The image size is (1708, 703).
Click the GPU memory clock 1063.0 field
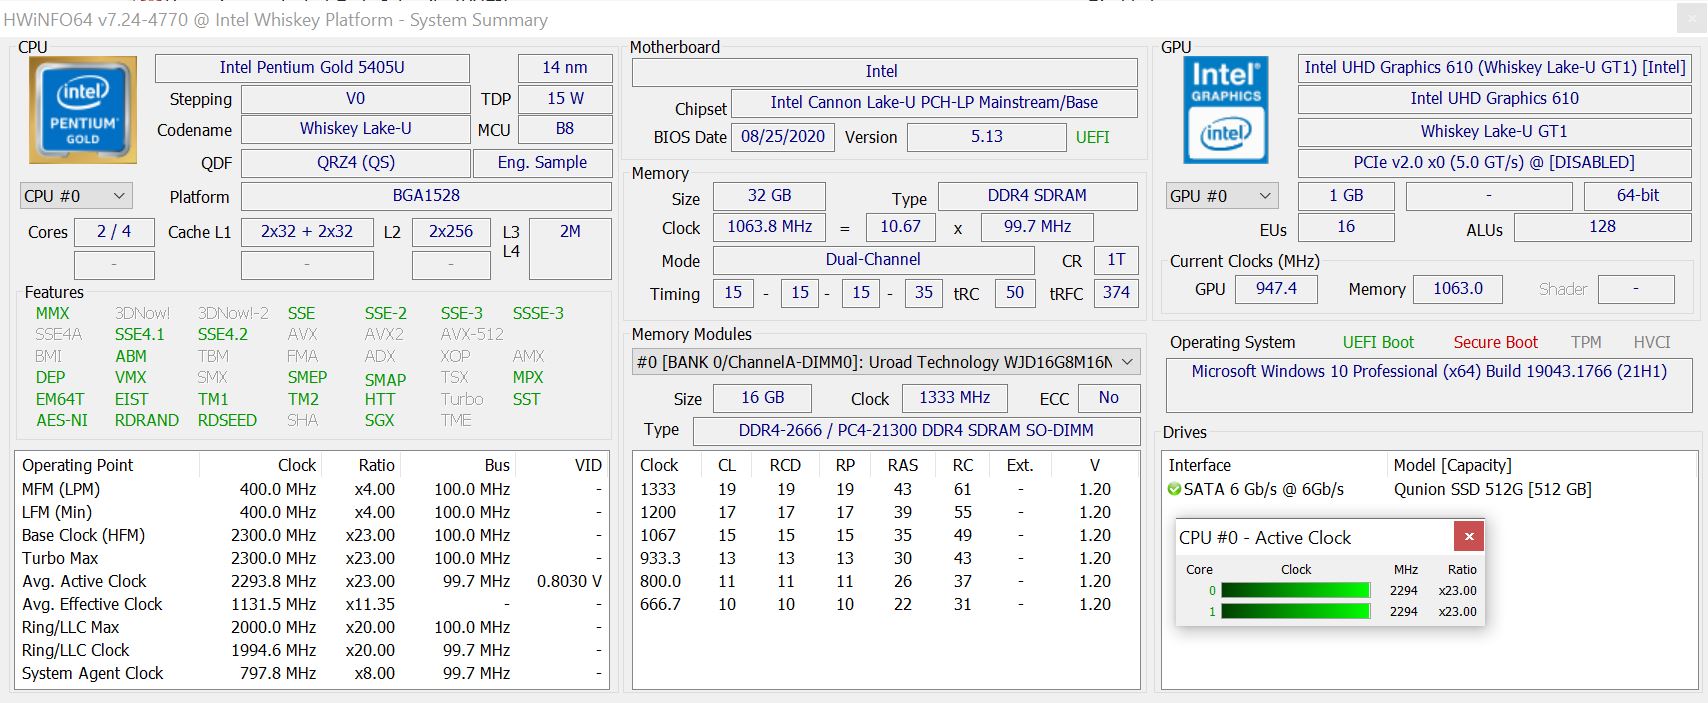tap(1458, 288)
